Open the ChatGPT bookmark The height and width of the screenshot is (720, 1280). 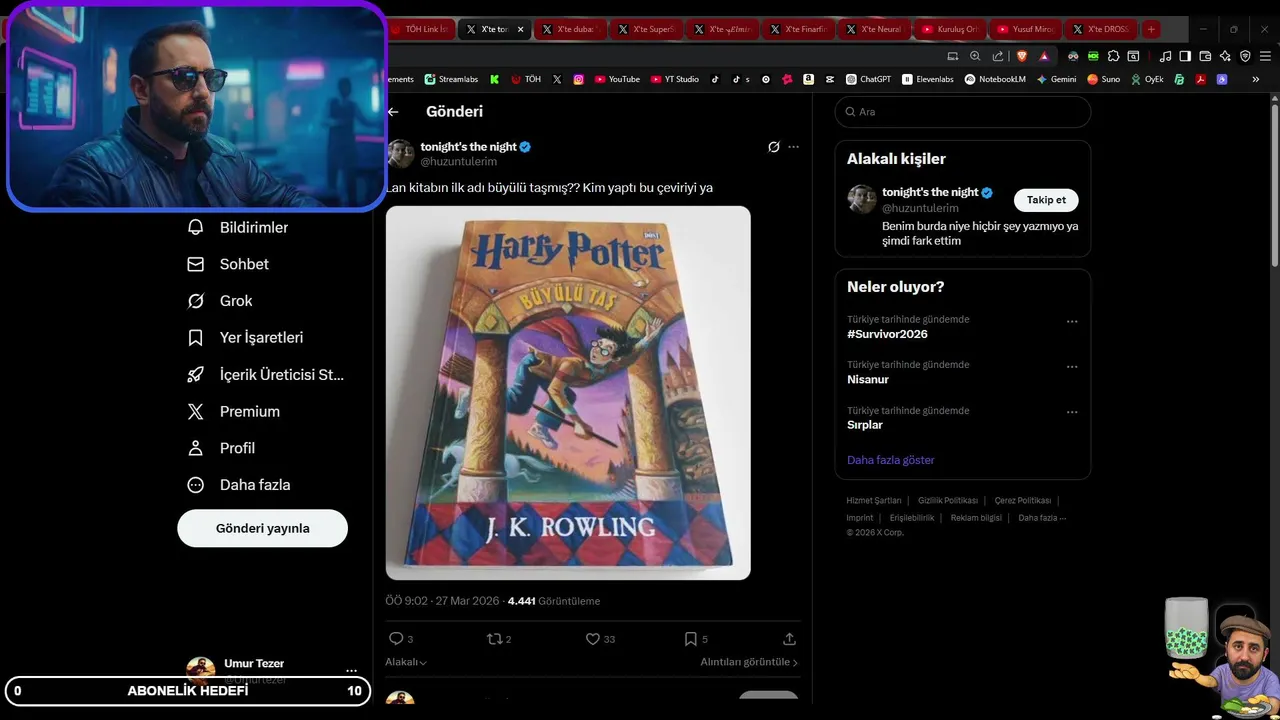point(868,79)
